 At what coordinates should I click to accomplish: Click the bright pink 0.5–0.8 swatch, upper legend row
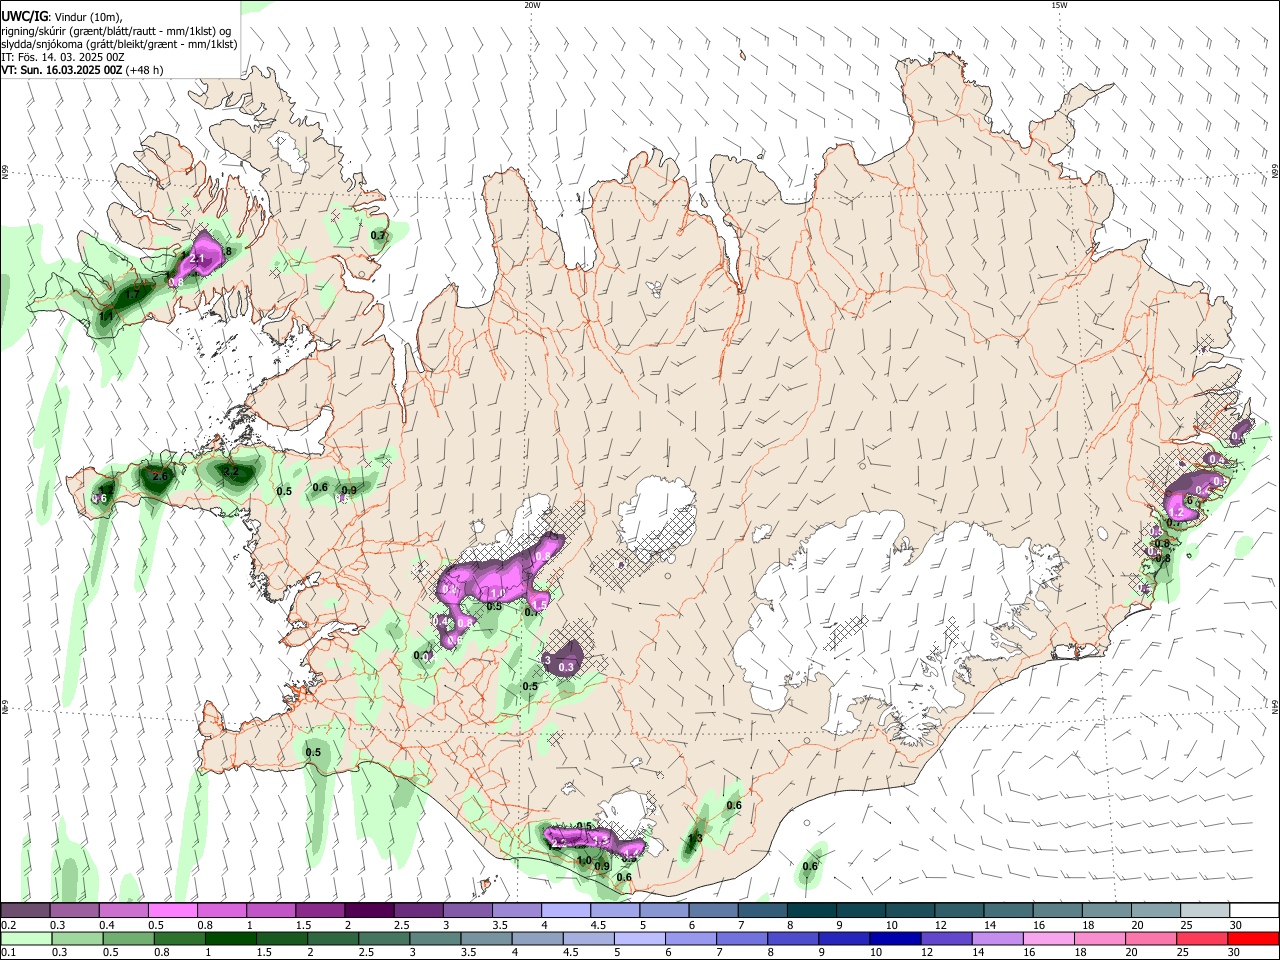pyautogui.click(x=172, y=910)
